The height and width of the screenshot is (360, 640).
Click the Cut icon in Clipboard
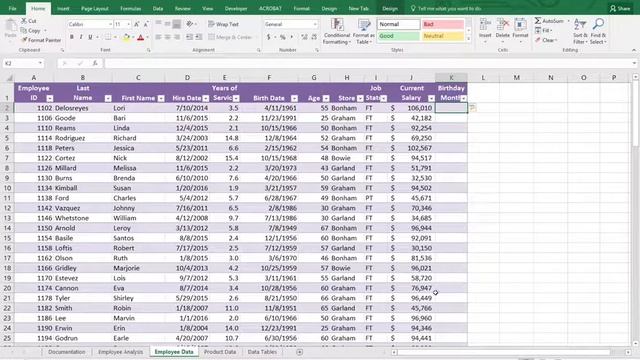click(24, 20)
